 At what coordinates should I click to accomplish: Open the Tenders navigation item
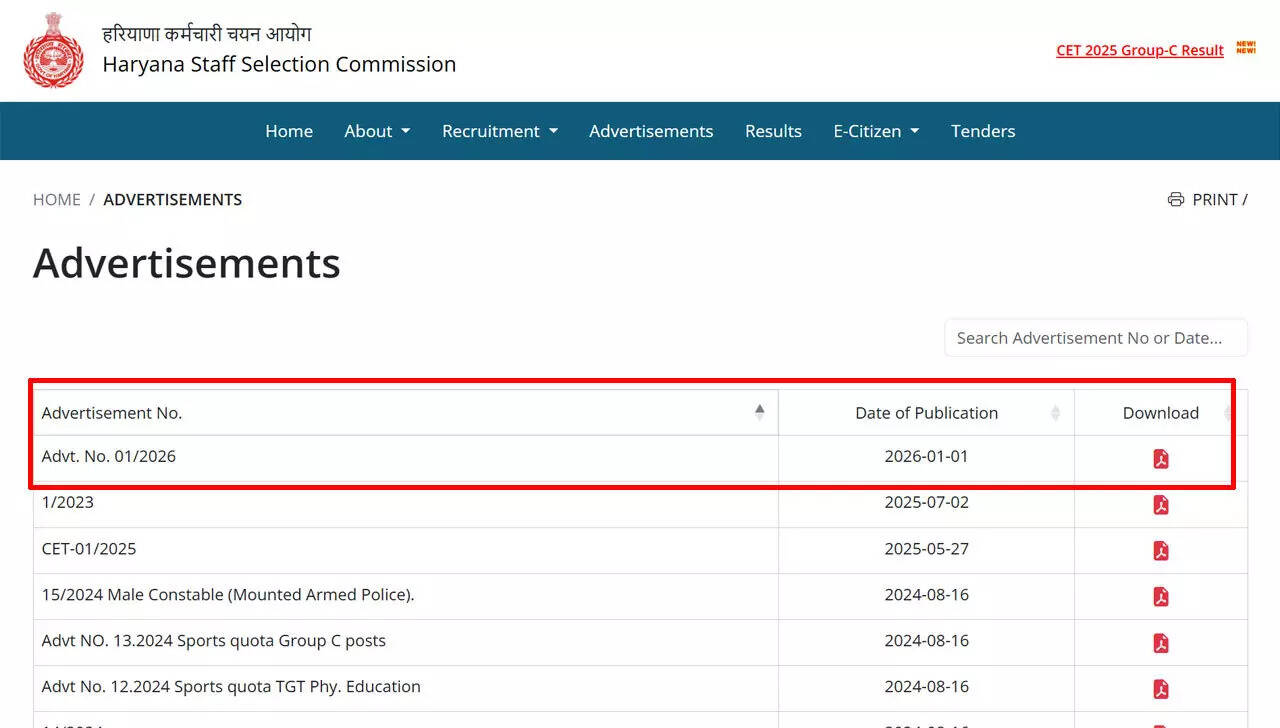point(983,131)
